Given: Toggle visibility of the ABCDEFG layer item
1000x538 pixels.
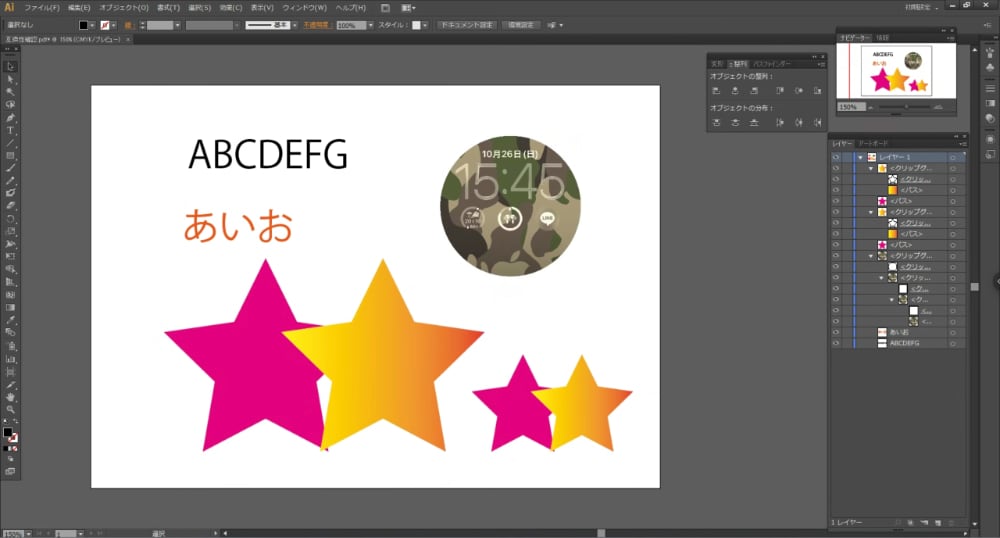Looking at the screenshot, I should (835, 343).
